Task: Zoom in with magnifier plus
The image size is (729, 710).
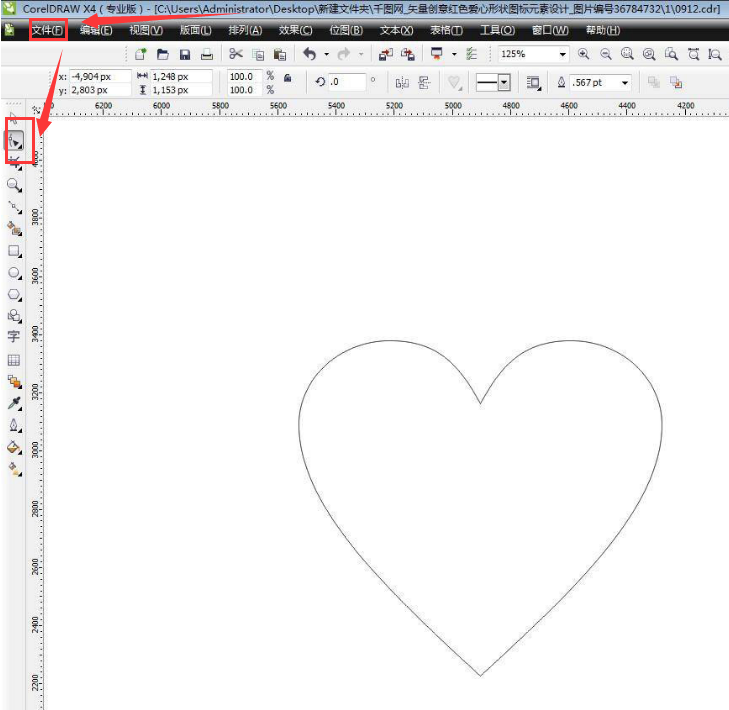Action: click(583, 54)
